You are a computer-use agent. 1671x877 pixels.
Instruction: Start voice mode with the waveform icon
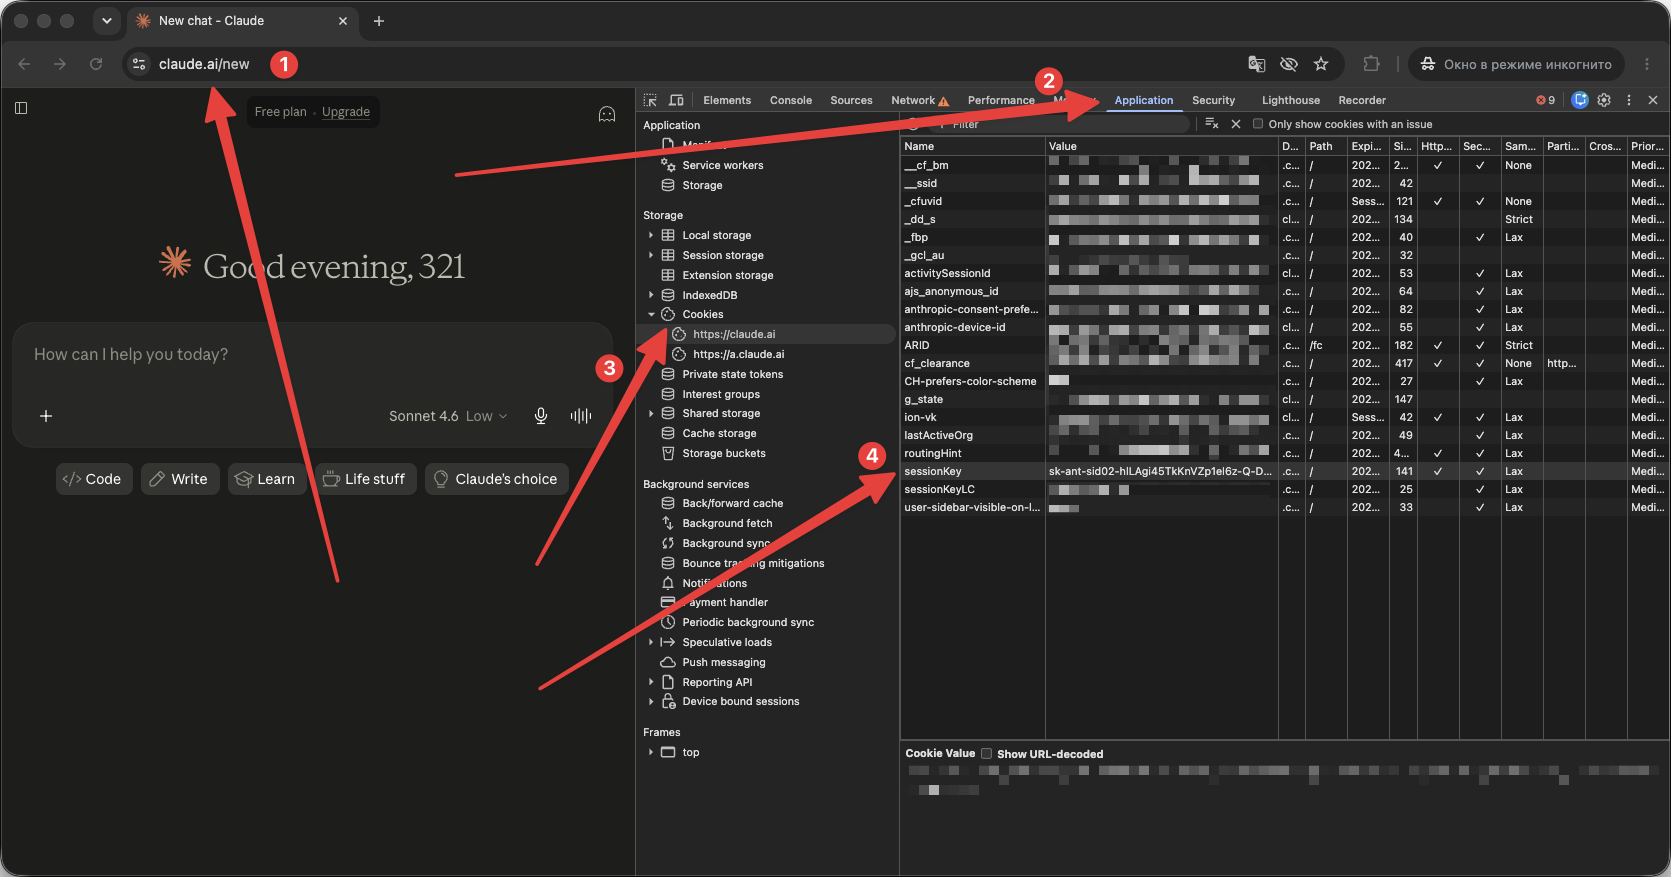[x=581, y=416]
